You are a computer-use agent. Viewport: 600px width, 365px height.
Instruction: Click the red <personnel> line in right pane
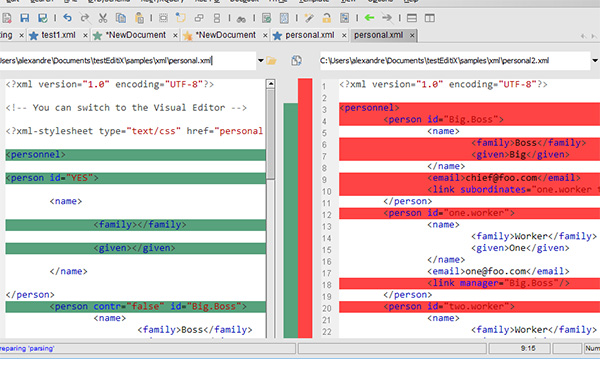click(x=470, y=108)
